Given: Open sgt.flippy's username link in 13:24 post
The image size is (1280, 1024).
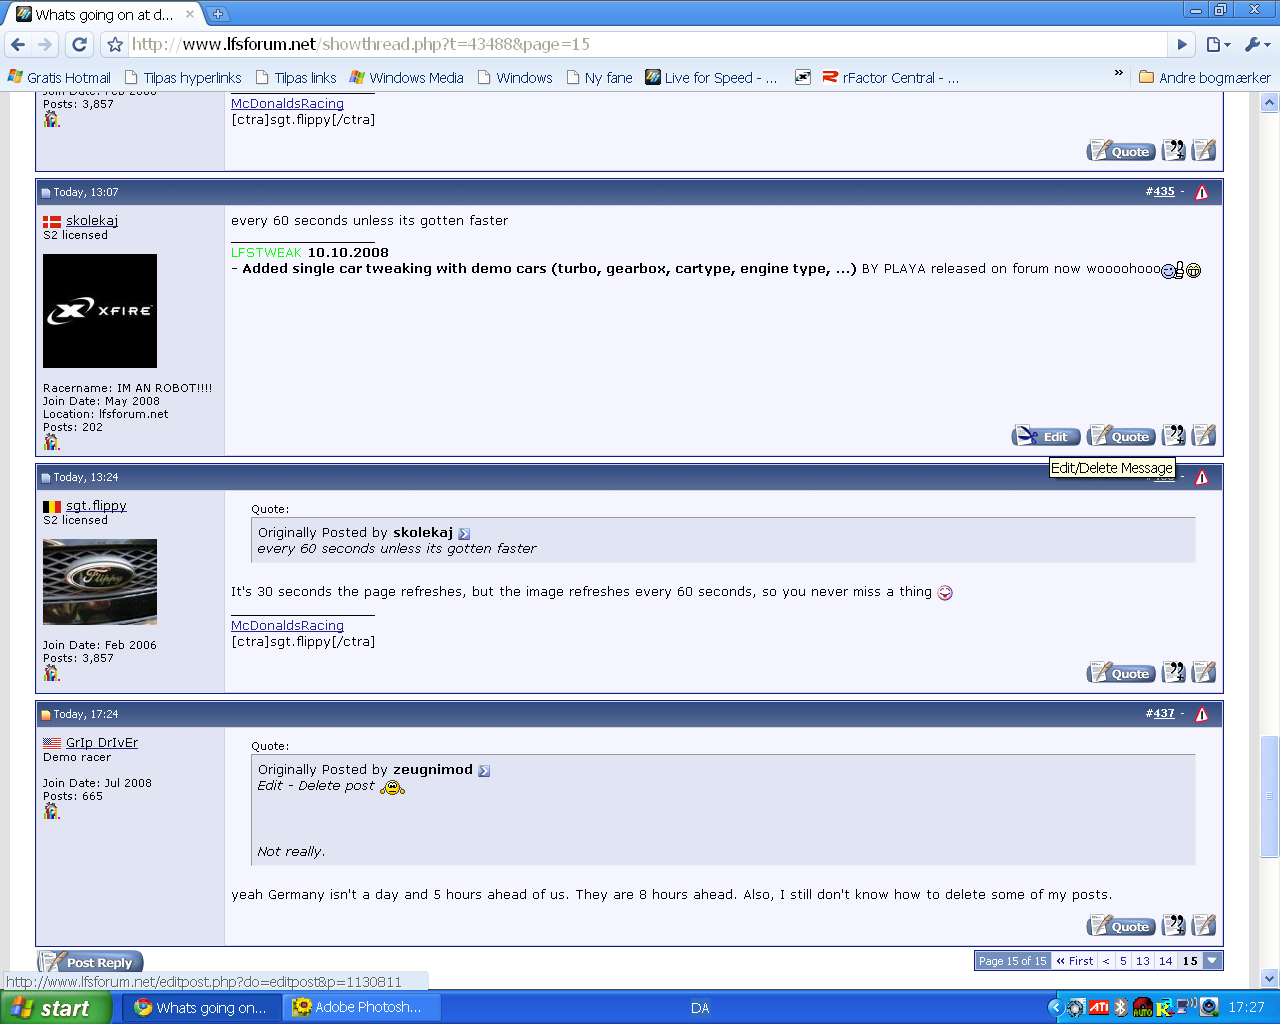Looking at the screenshot, I should coord(96,506).
